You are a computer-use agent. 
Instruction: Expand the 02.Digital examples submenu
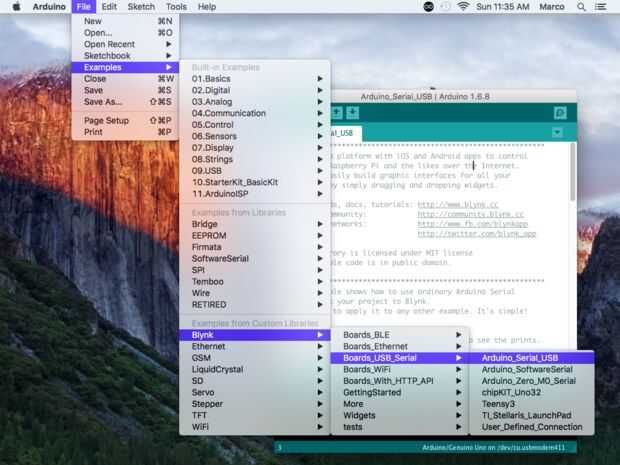(255, 90)
